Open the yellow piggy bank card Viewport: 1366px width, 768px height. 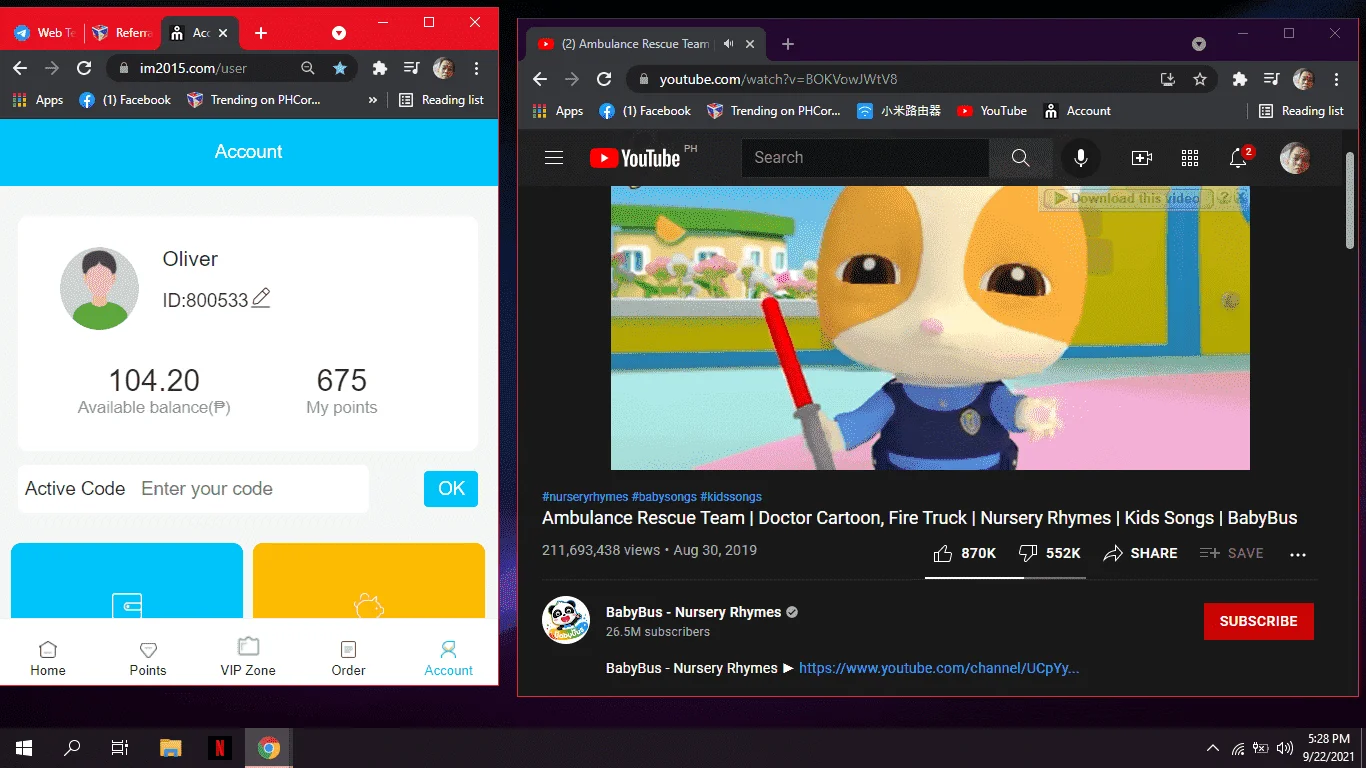tap(369, 581)
